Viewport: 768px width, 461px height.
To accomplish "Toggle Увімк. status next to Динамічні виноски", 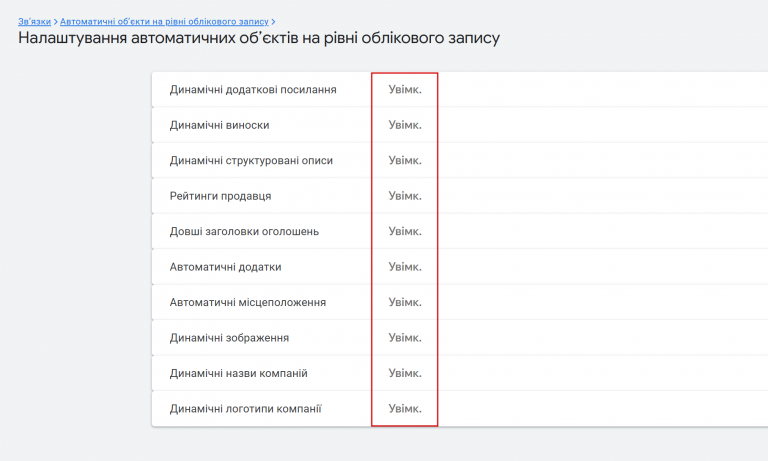I will 405,125.
